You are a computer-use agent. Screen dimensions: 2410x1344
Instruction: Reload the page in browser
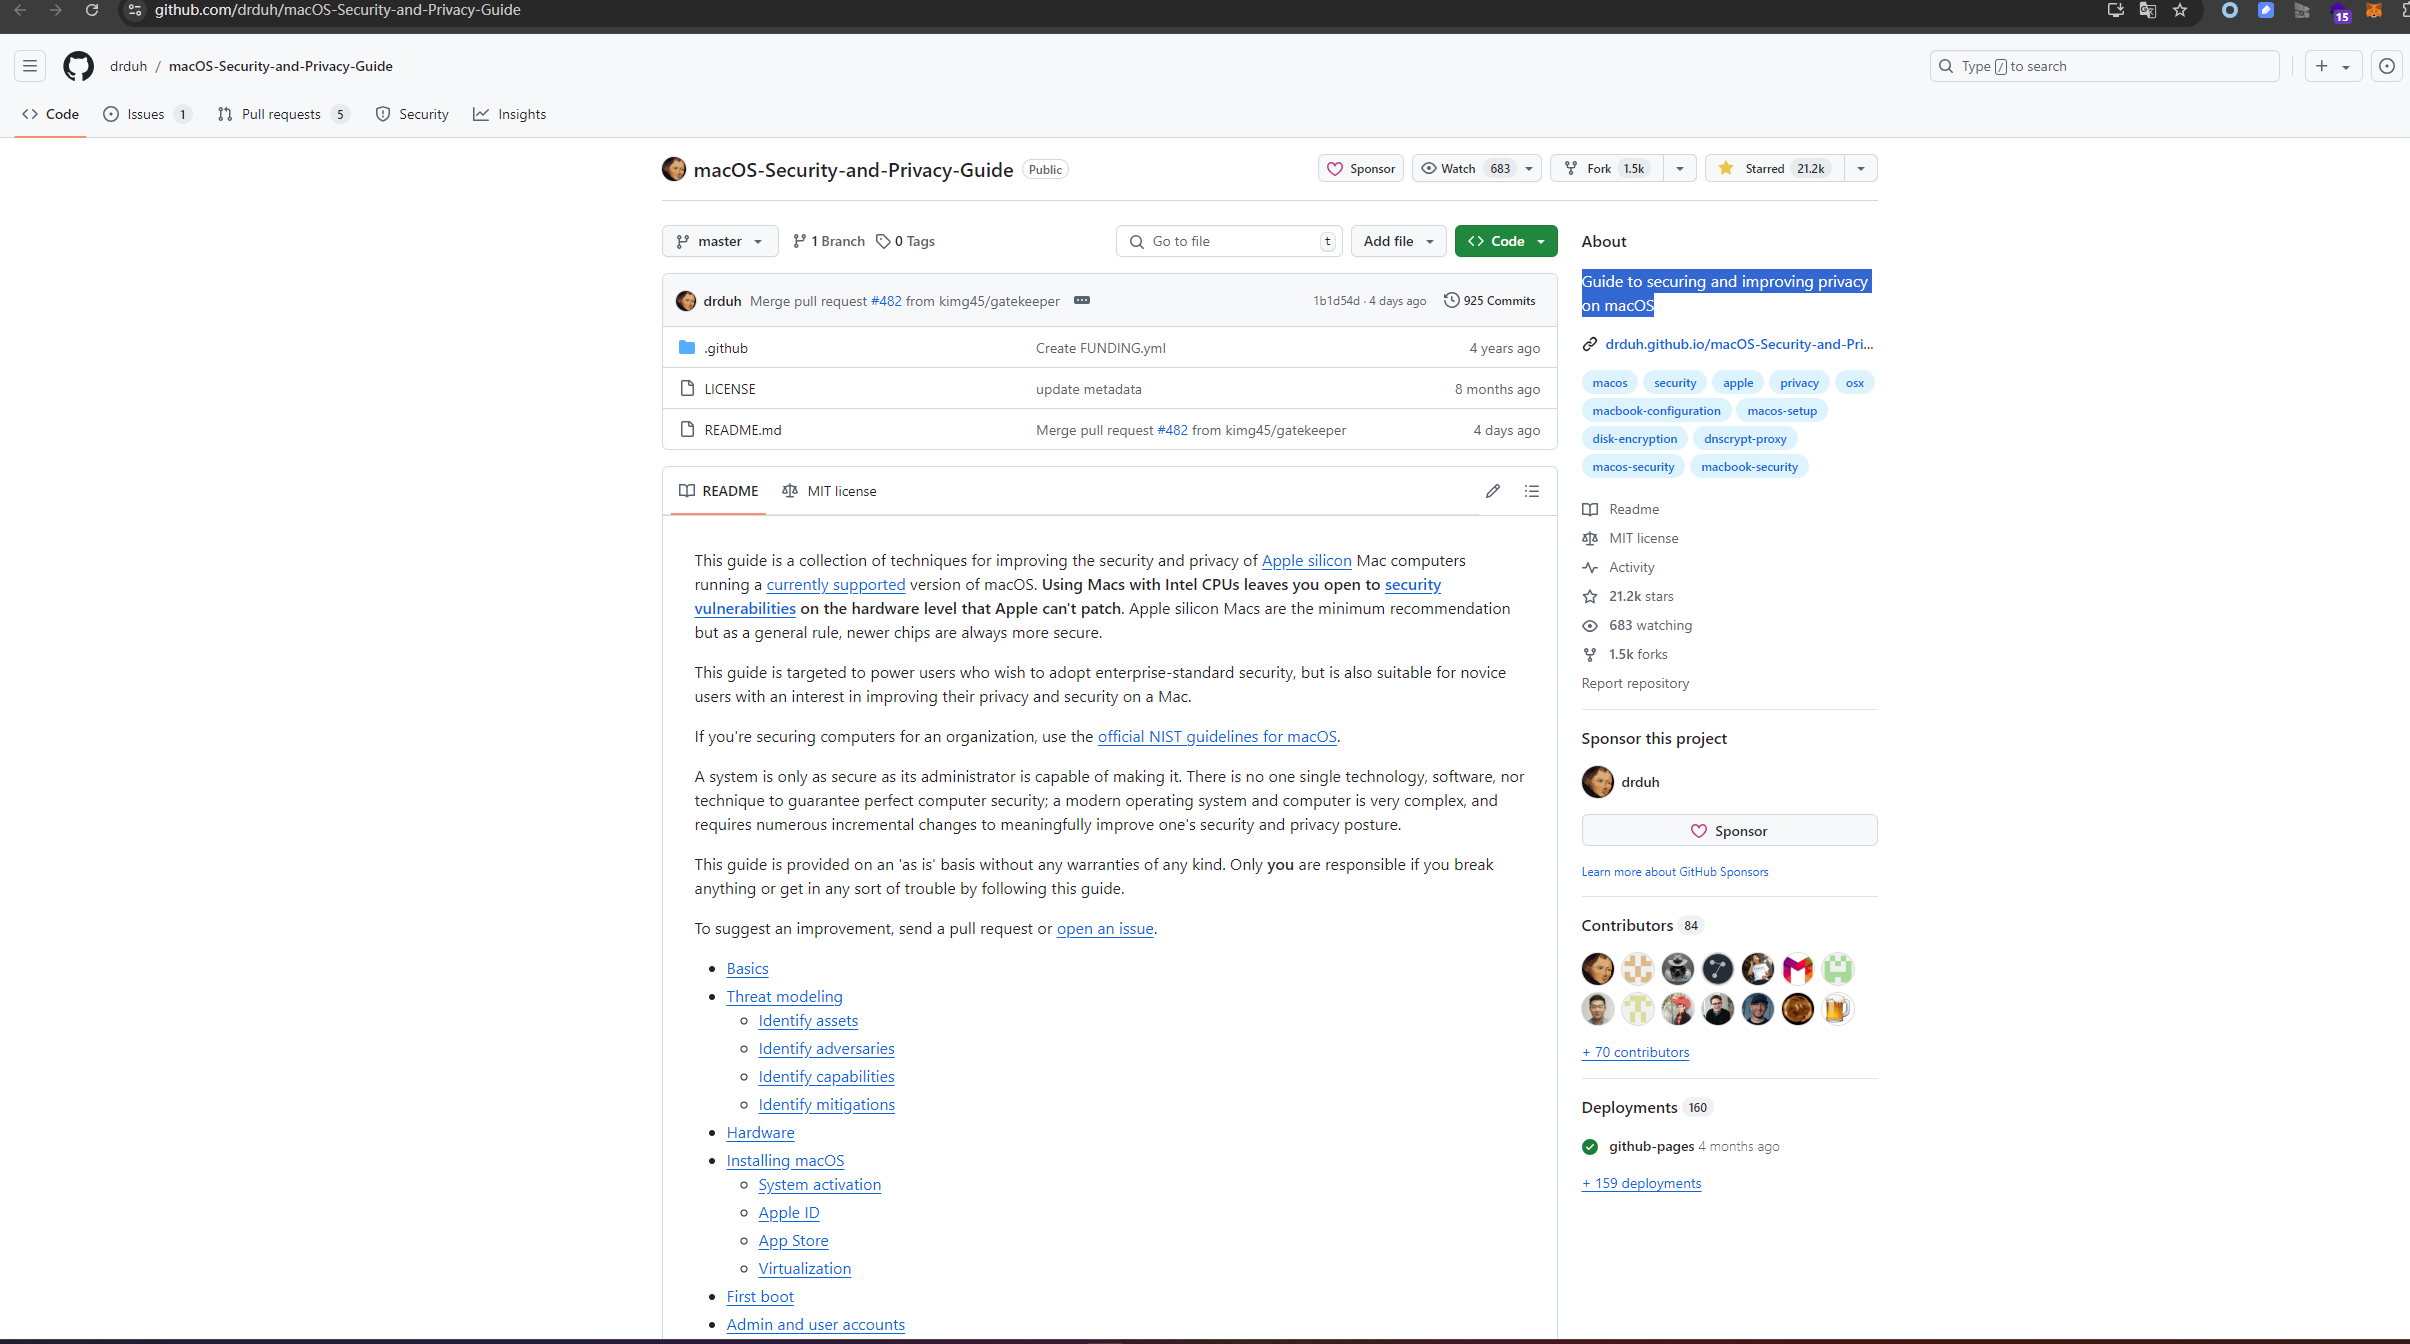(x=91, y=10)
